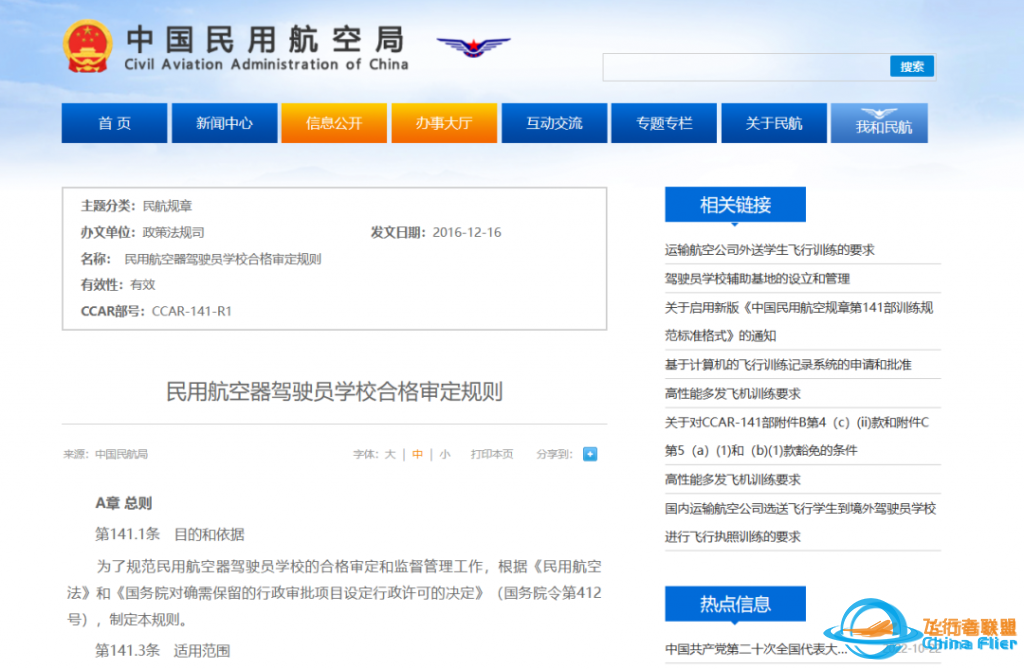1024x669 pixels.
Task: Set font size to 小
Action: click(444, 454)
